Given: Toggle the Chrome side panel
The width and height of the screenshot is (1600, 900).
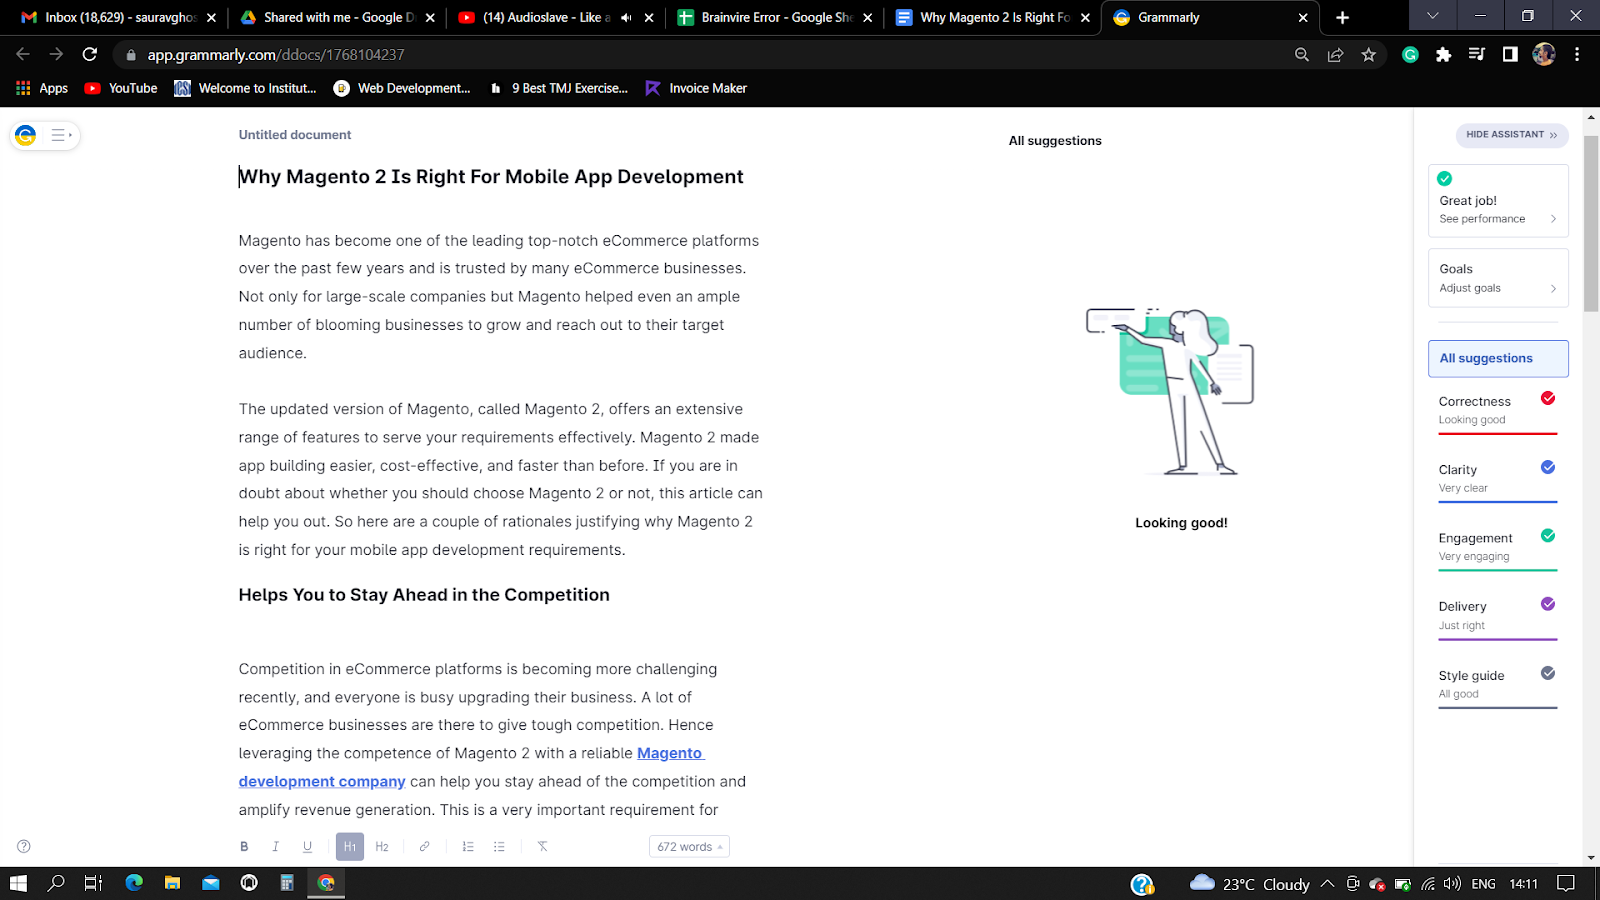Looking at the screenshot, I should (1510, 55).
